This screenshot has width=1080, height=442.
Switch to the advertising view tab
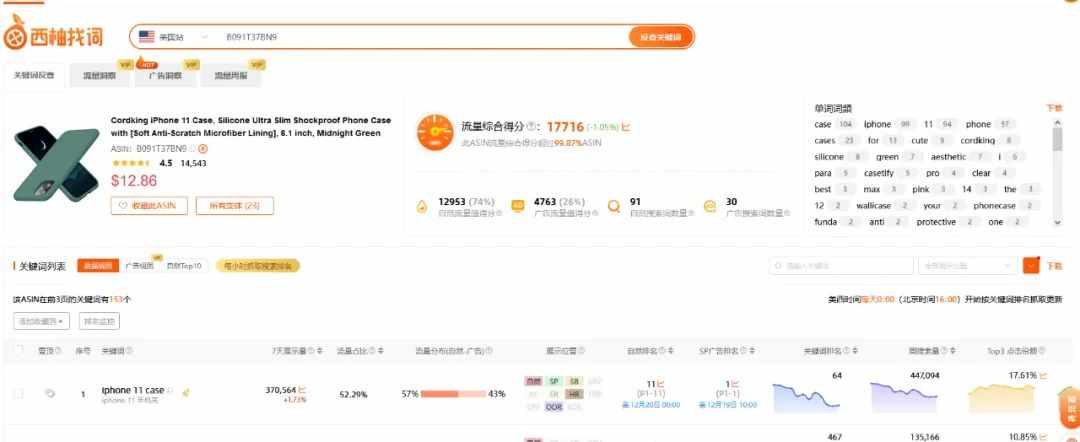point(140,266)
